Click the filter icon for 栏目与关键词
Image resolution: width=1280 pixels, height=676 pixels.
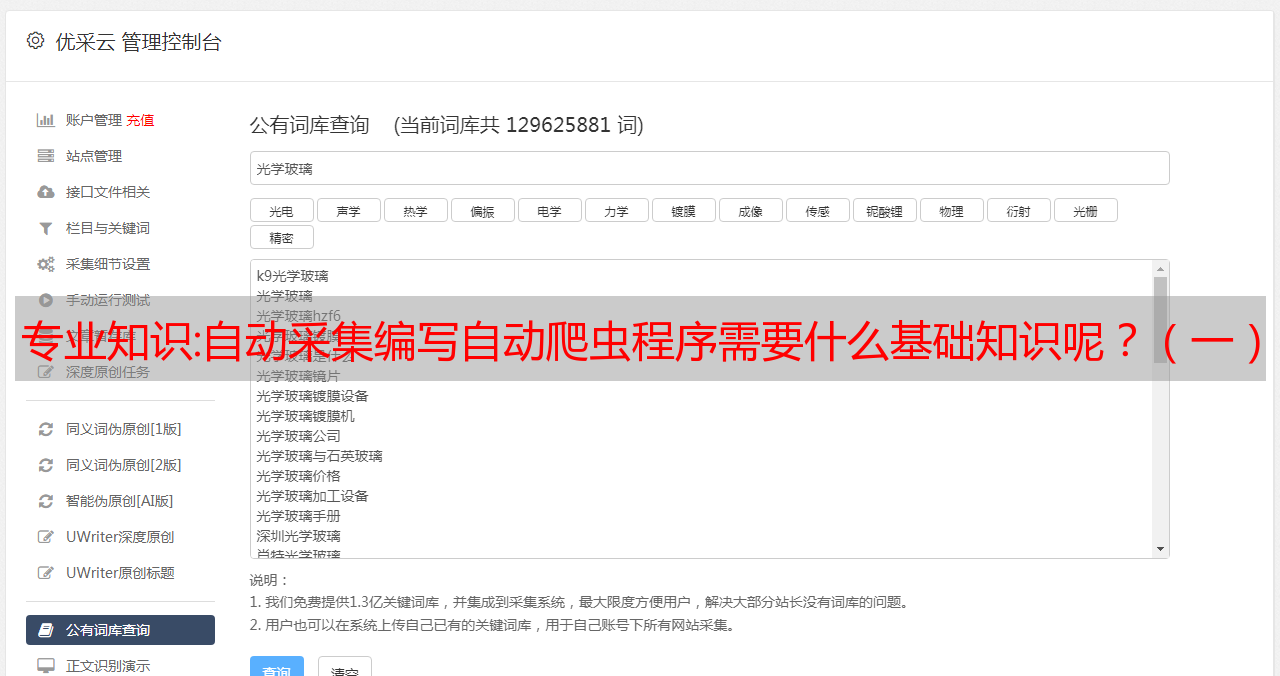point(45,228)
